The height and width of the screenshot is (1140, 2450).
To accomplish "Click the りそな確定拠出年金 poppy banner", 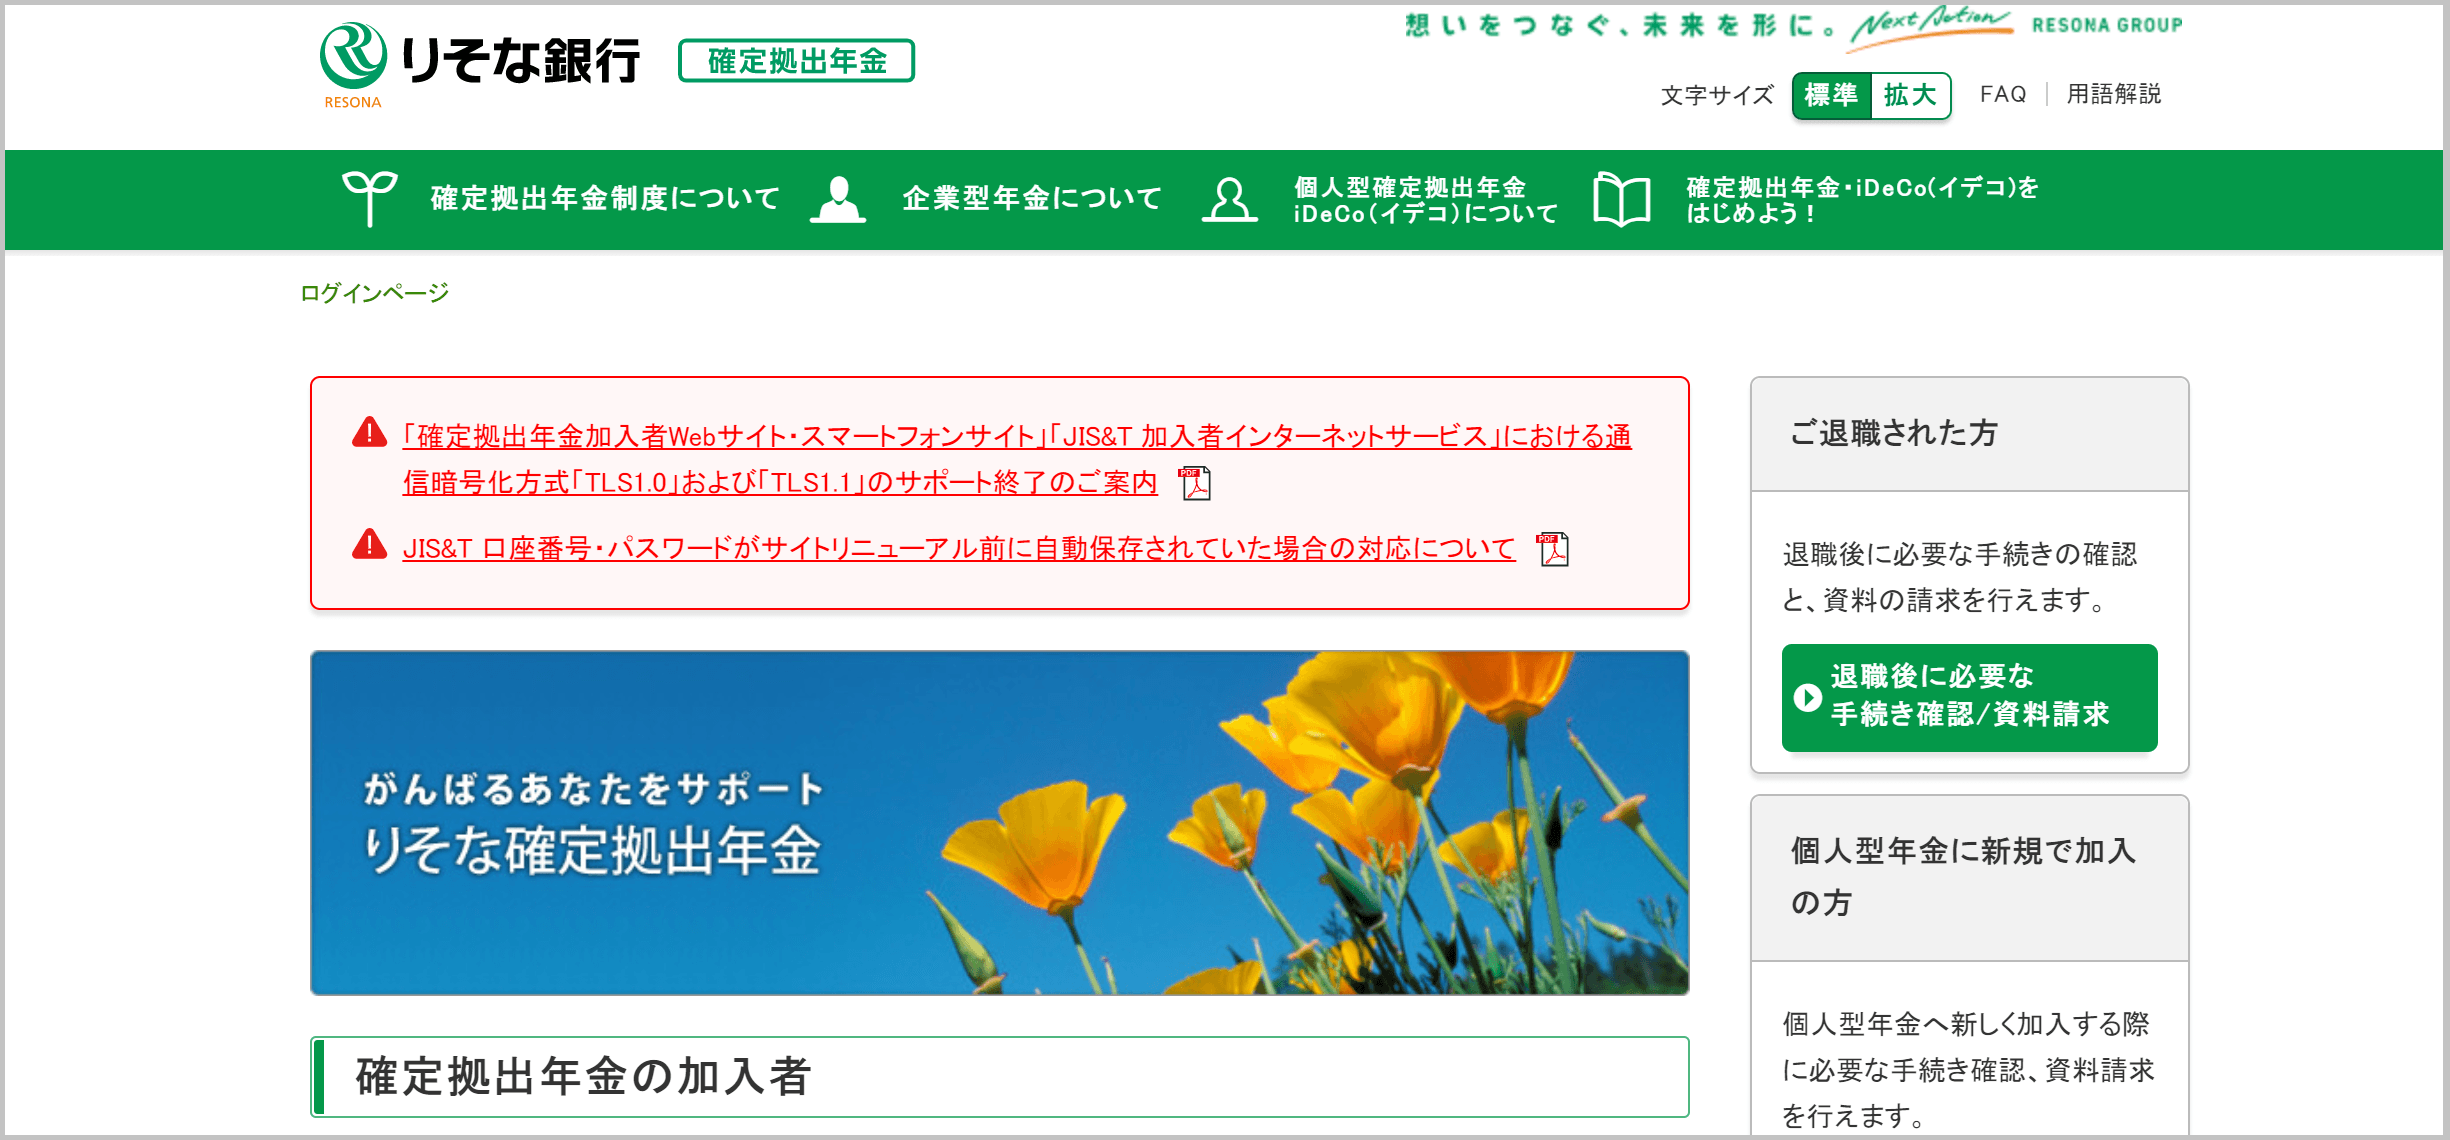I will pyautogui.click(x=1000, y=823).
